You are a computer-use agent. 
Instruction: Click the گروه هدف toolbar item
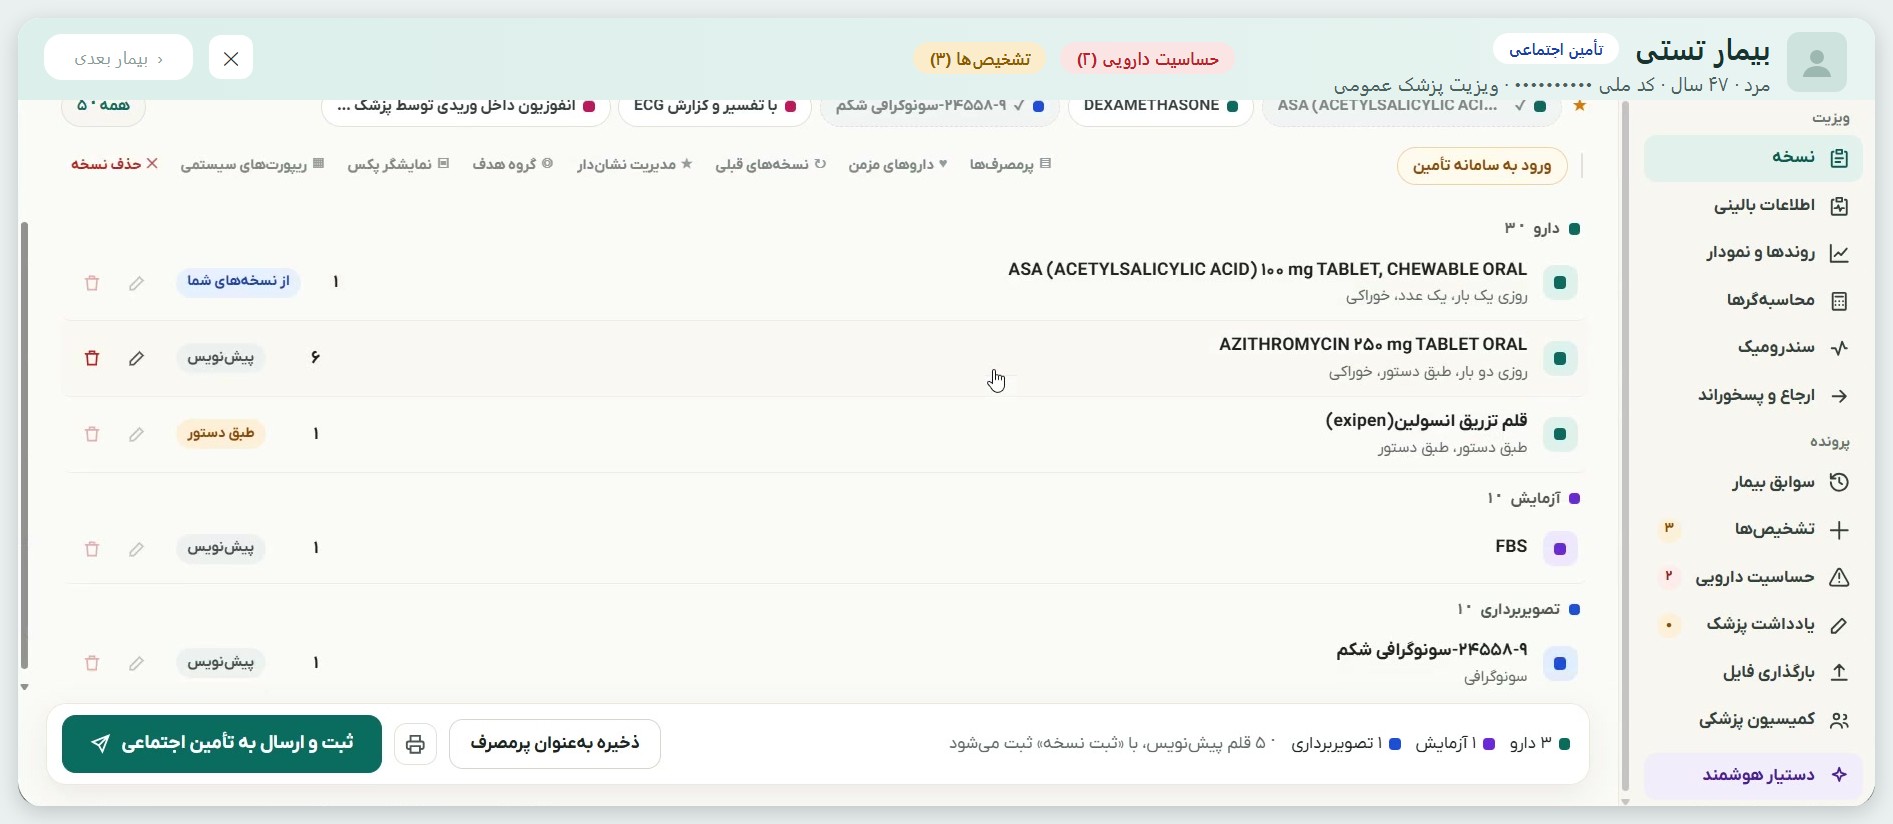tap(513, 164)
